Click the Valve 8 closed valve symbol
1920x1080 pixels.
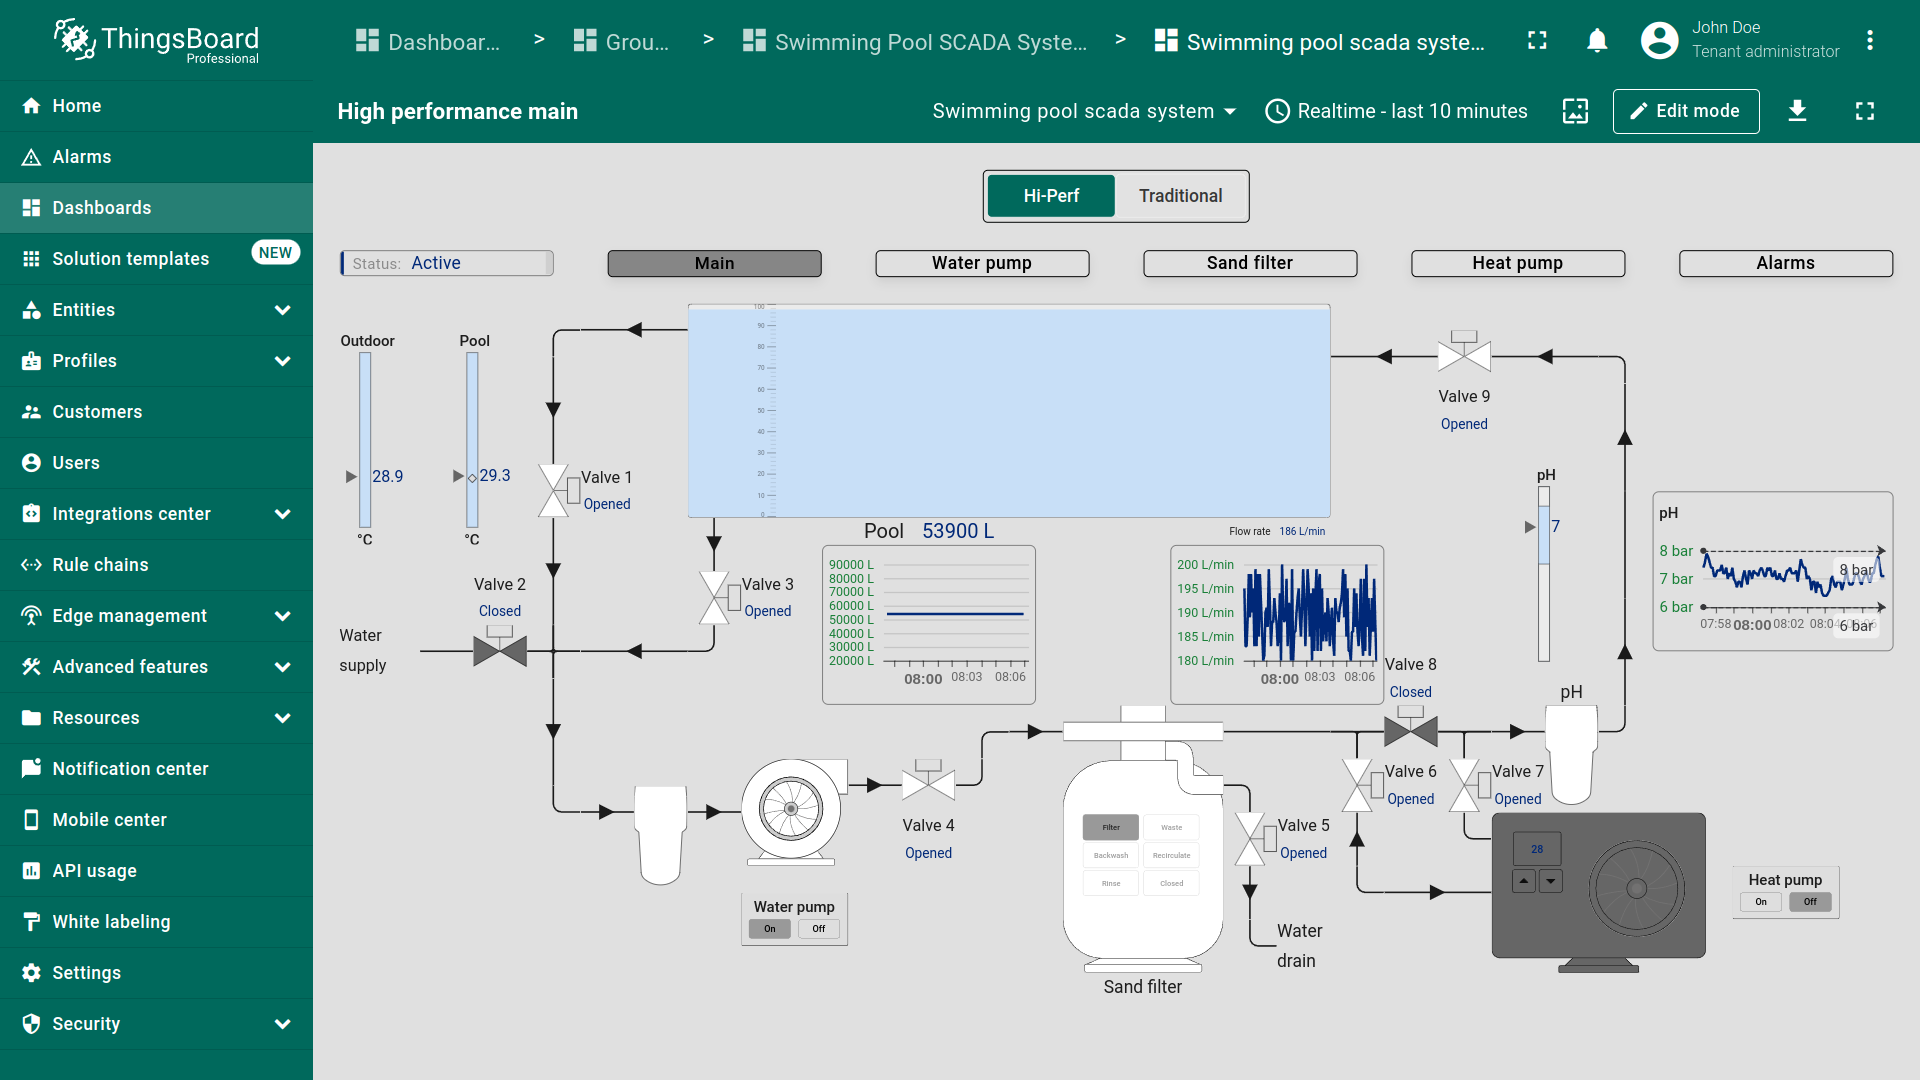coord(1410,730)
